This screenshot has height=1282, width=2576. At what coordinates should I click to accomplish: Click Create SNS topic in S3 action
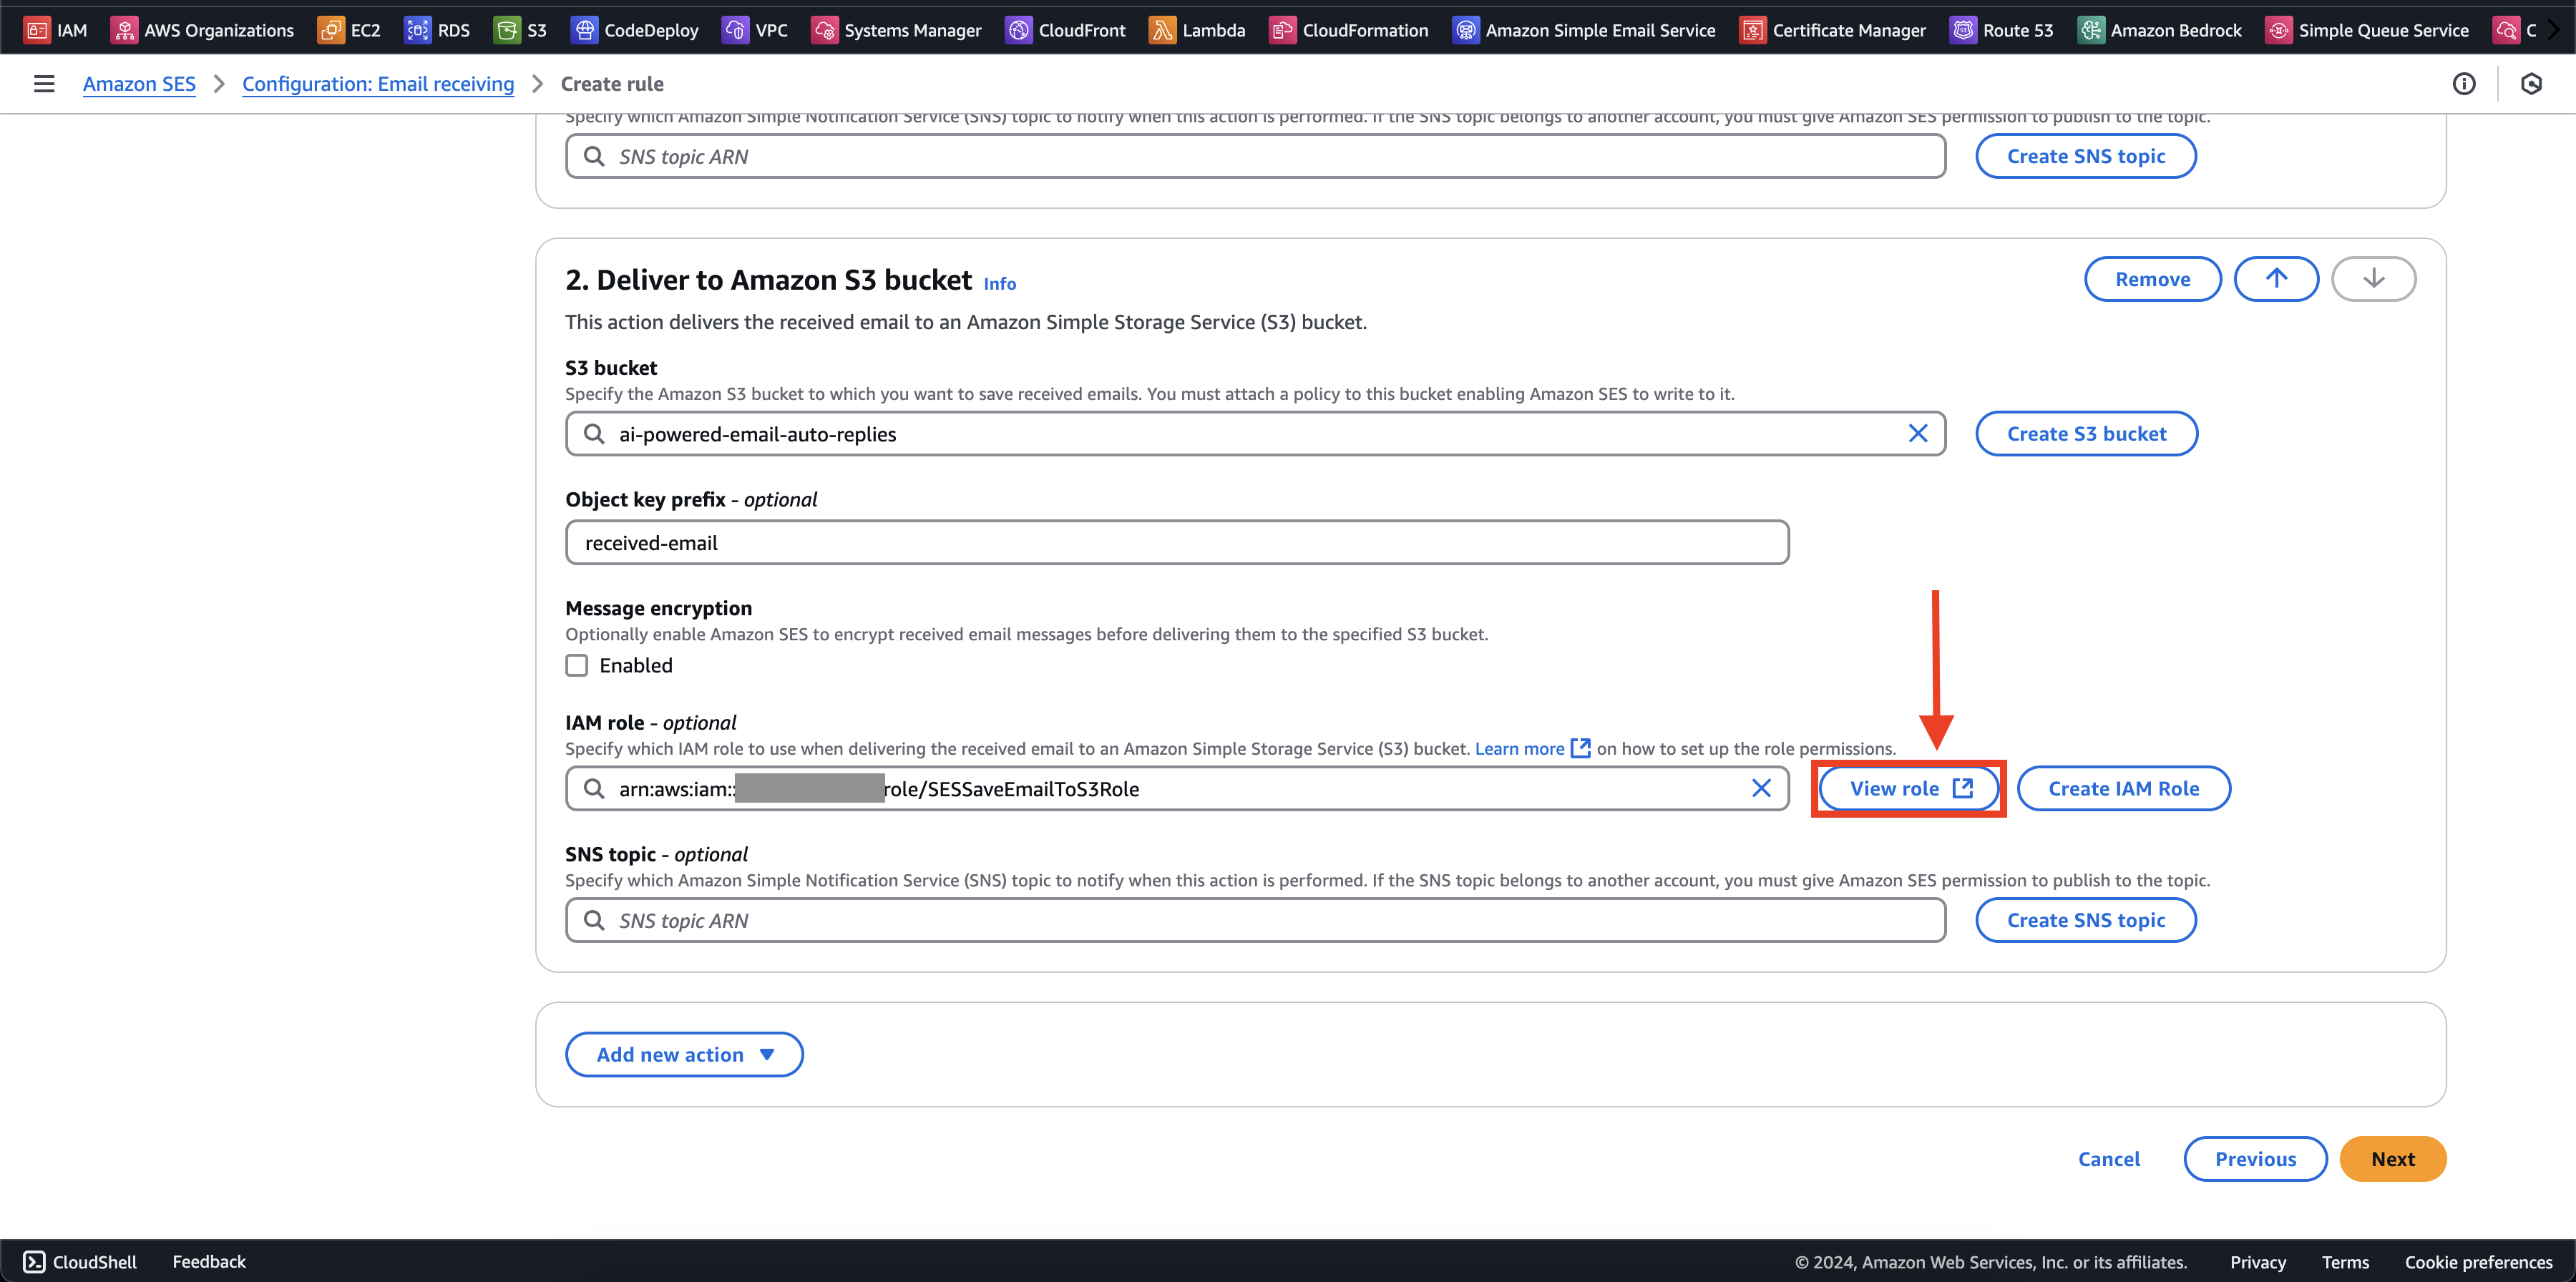(2085, 920)
